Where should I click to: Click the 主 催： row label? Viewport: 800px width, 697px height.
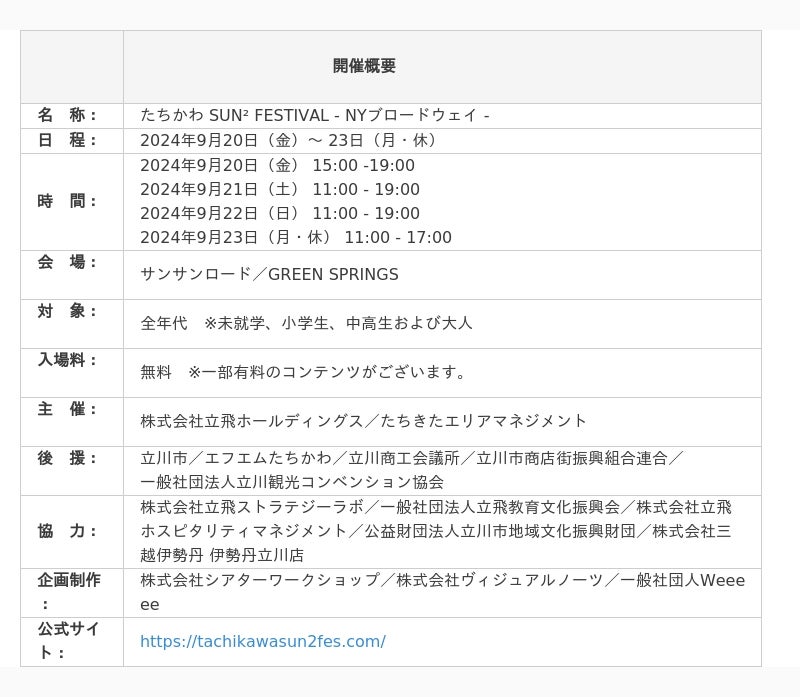[67, 409]
